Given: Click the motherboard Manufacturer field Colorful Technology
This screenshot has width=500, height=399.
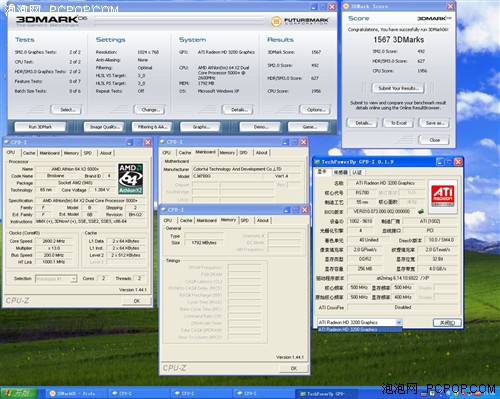Looking at the screenshot, I should click(246, 169).
